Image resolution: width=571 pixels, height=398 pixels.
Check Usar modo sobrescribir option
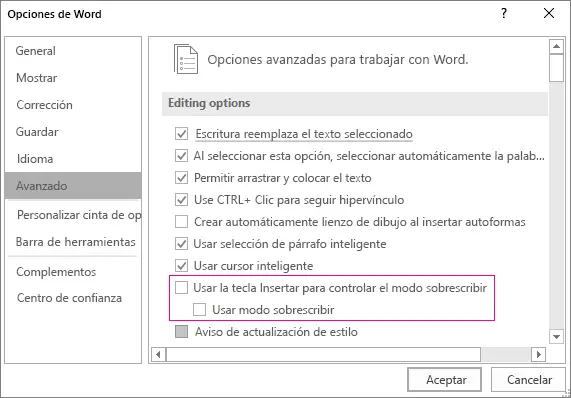(x=199, y=310)
